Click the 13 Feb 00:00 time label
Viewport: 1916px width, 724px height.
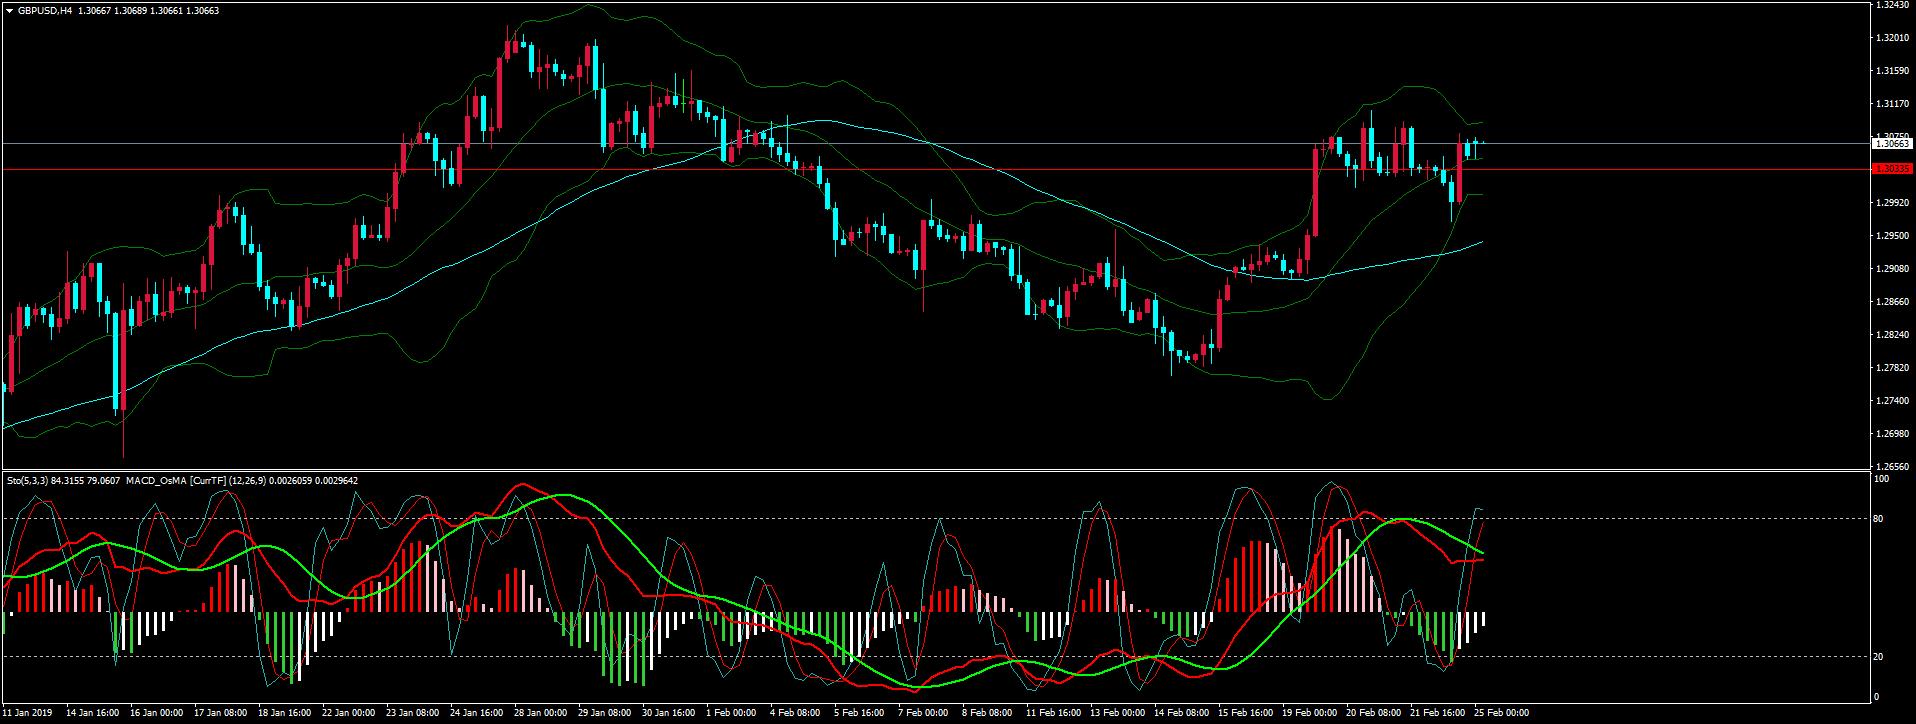(1118, 713)
